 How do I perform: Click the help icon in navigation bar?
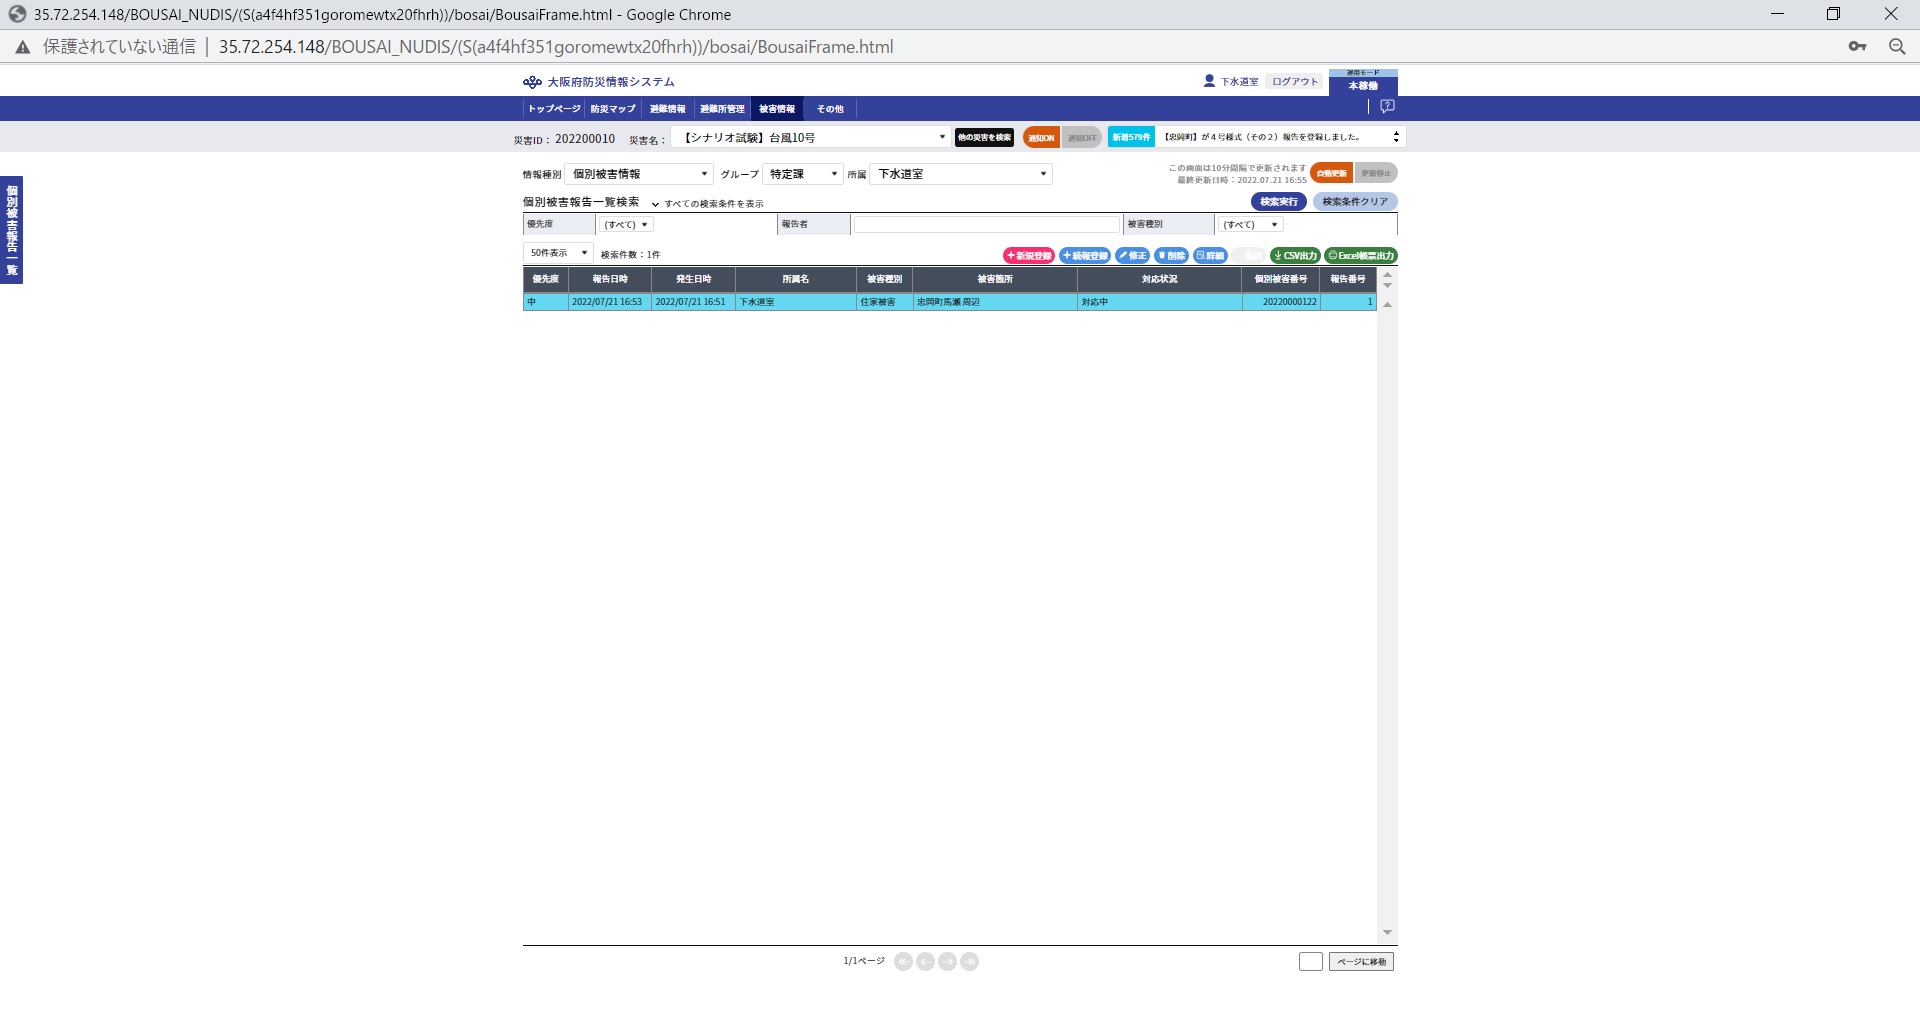click(x=1387, y=106)
